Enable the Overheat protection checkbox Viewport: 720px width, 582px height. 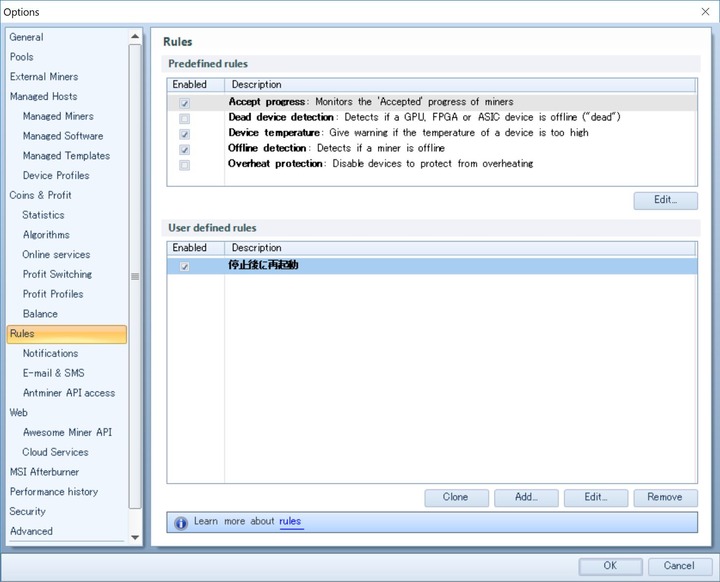tap(185, 165)
